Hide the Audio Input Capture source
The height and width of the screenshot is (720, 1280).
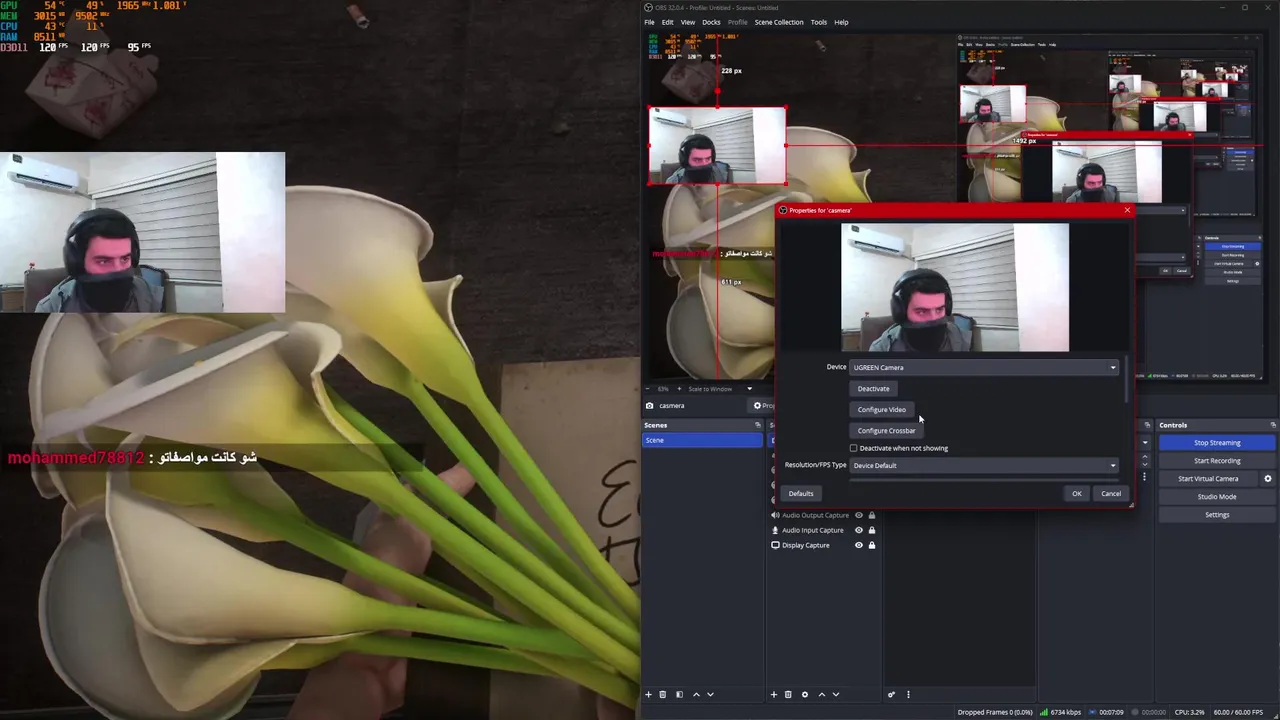(858, 530)
